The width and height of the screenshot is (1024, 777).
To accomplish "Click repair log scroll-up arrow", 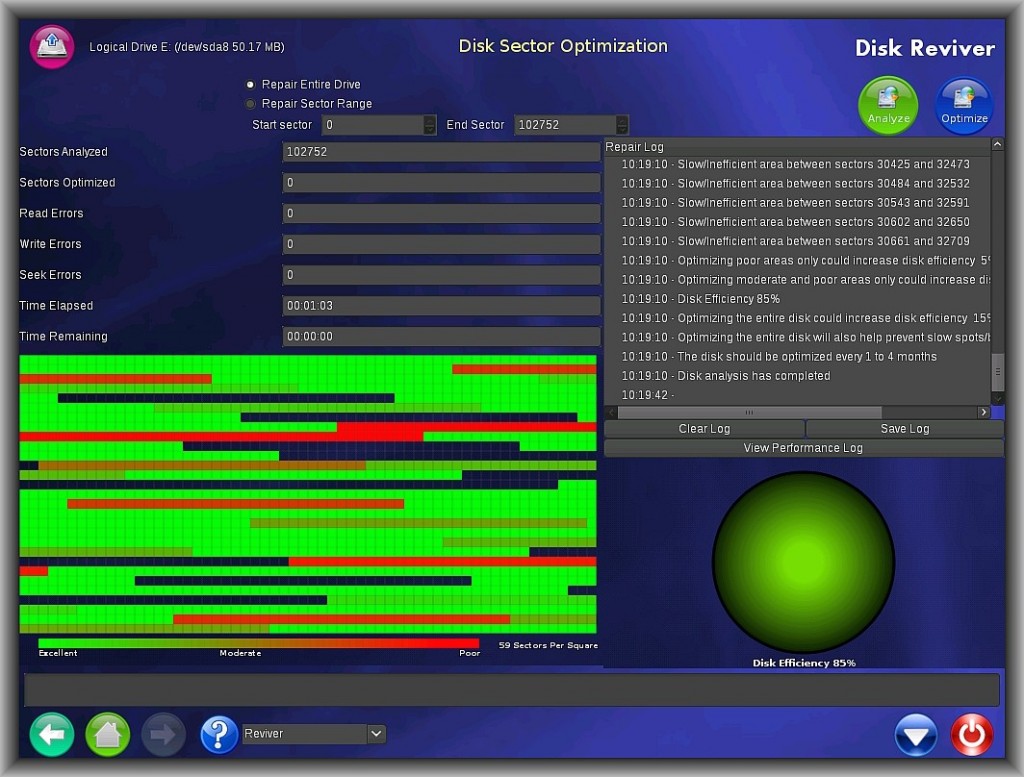I will click(x=997, y=144).
